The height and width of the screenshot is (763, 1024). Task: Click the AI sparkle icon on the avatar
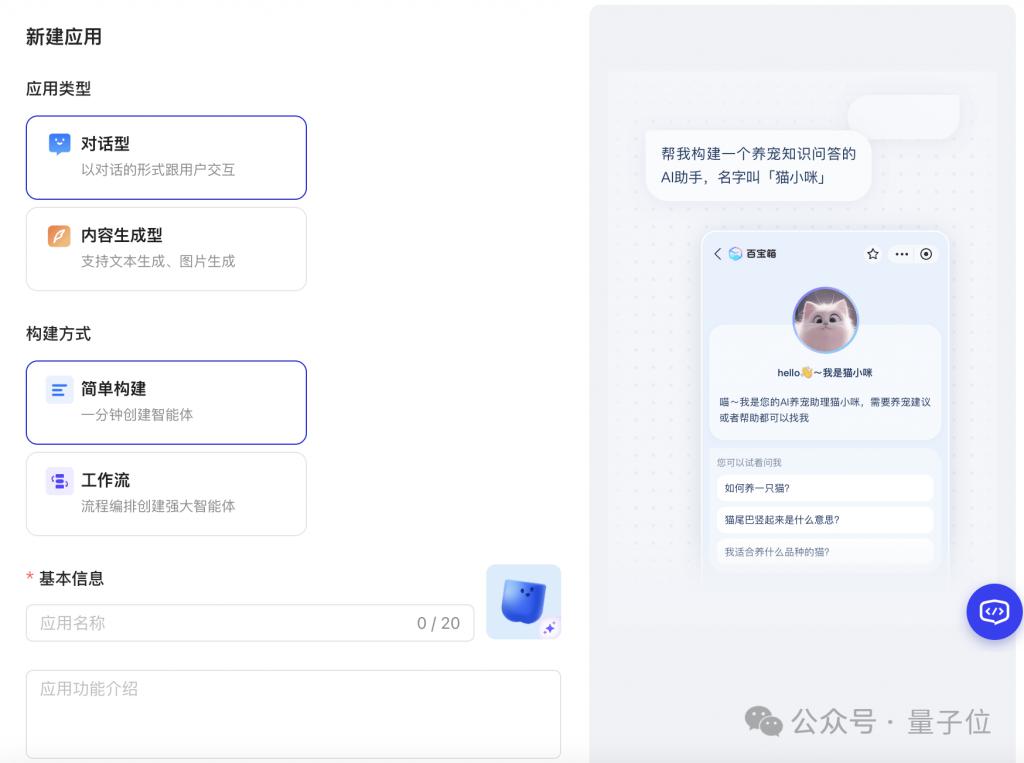click(550, 628)
